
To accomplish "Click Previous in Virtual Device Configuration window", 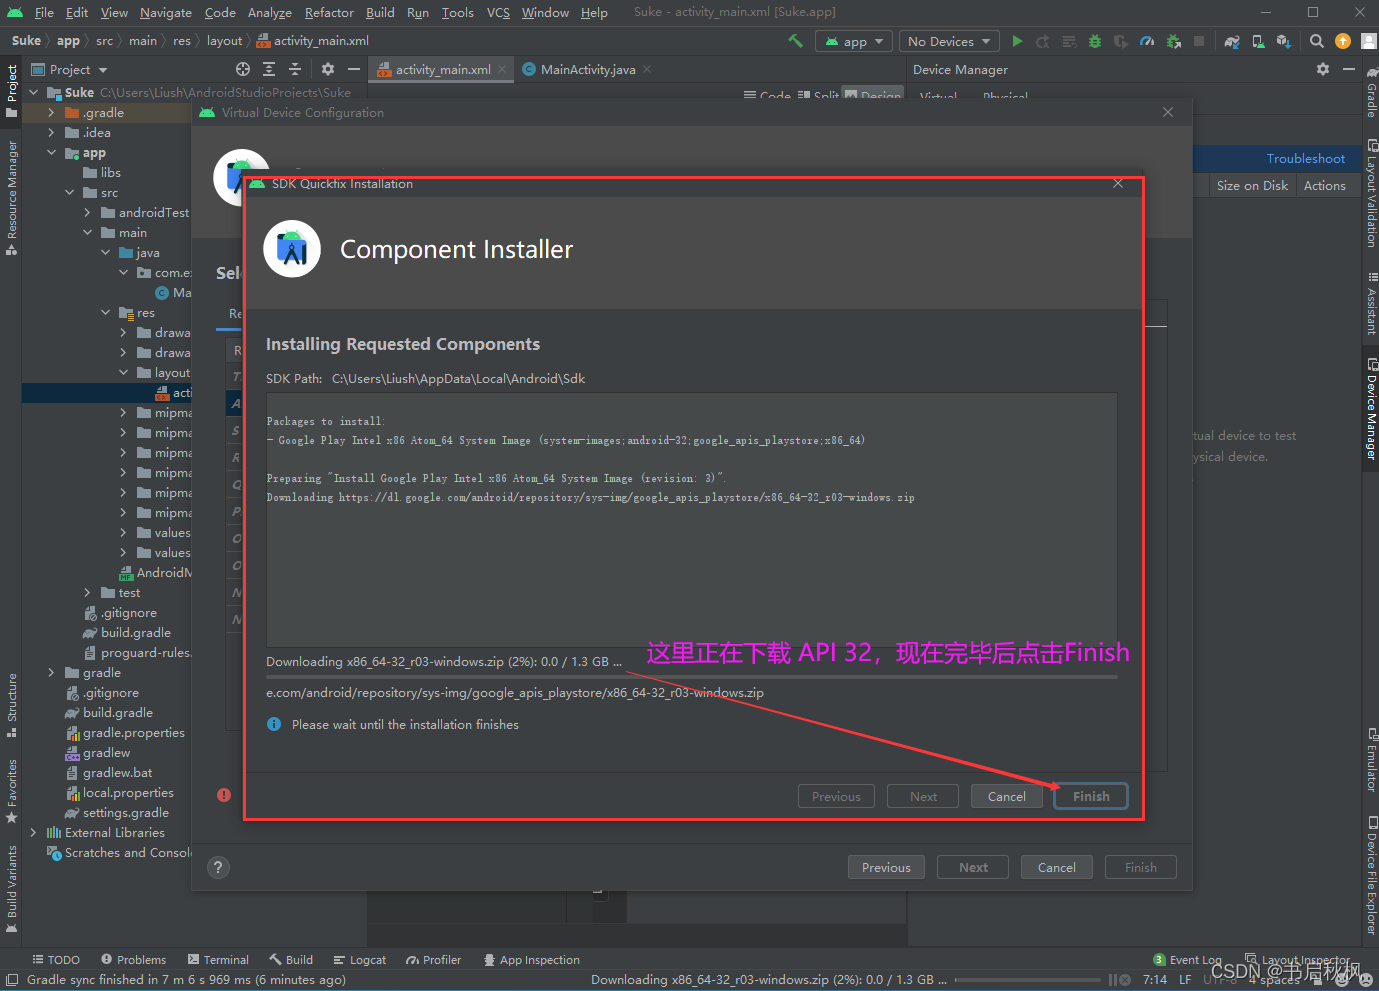I will point(886,868).
